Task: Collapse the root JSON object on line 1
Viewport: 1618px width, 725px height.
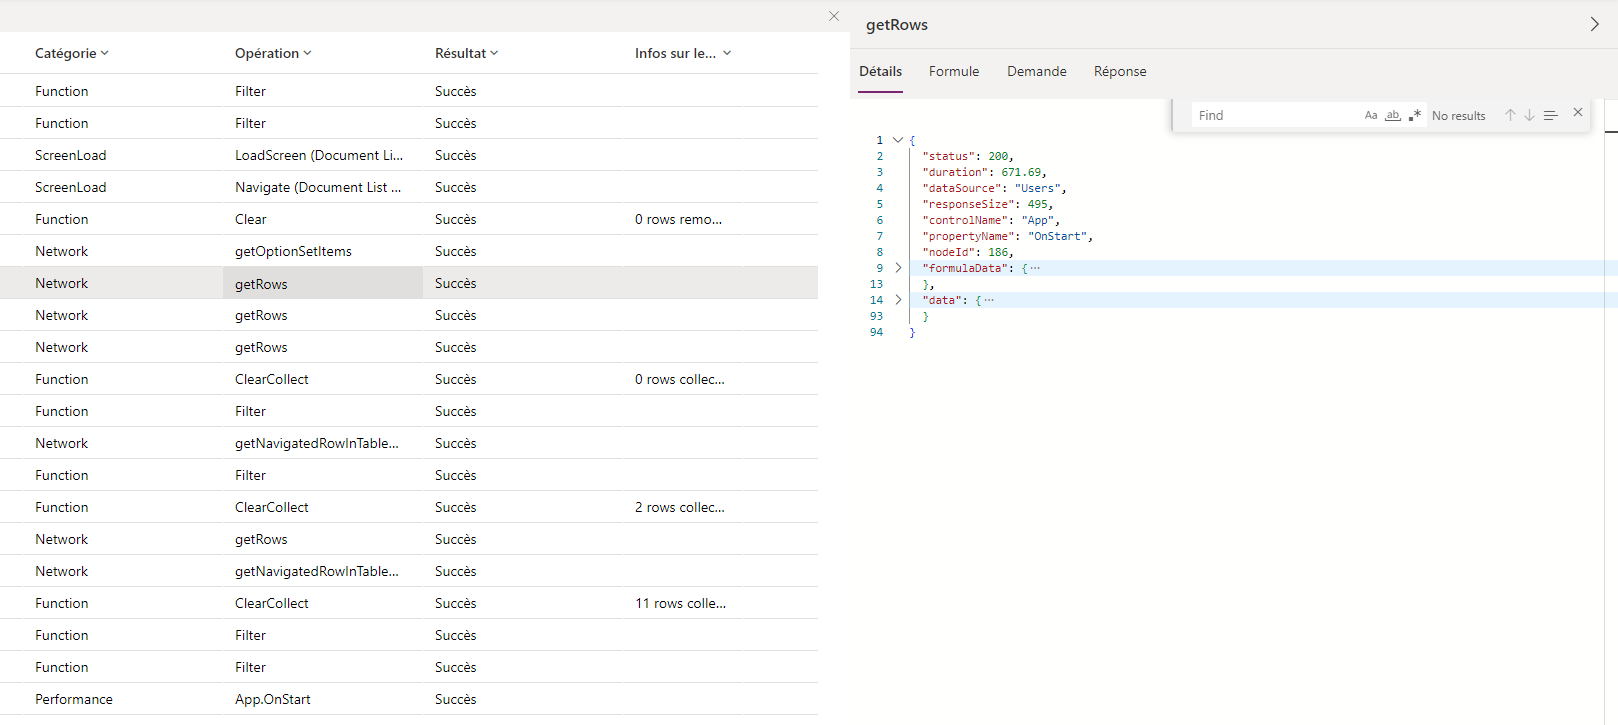Action: coord(898,140)
